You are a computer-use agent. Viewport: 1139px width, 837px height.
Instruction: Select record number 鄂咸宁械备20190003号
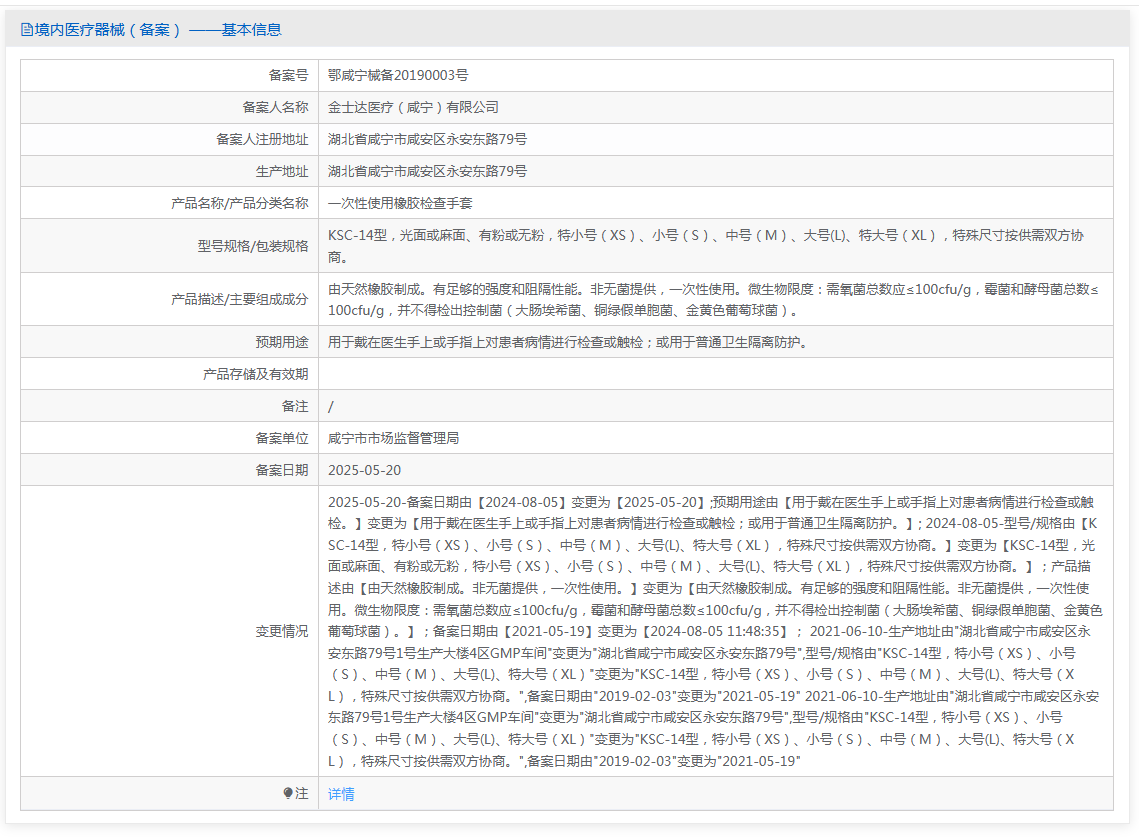tap(398, 76)
